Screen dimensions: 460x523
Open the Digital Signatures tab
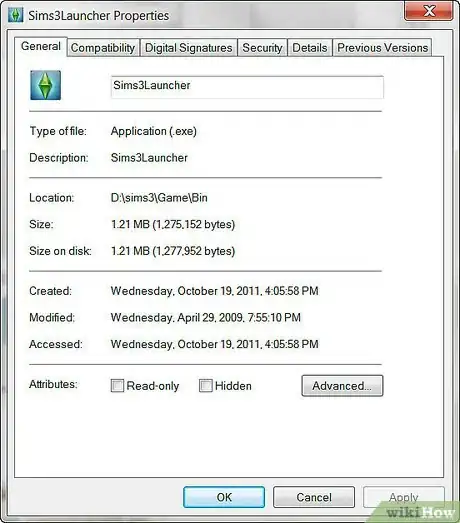point(188,48)
